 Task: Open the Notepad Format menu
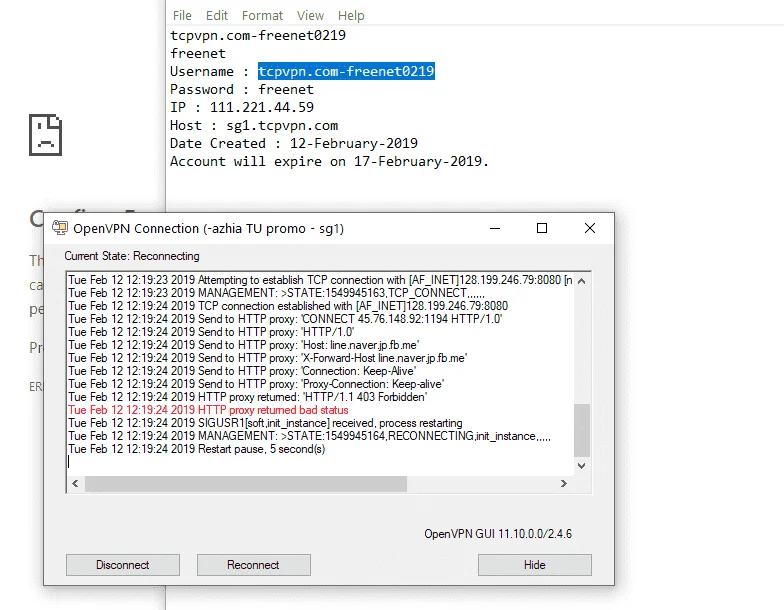click(x=262, y=16)
